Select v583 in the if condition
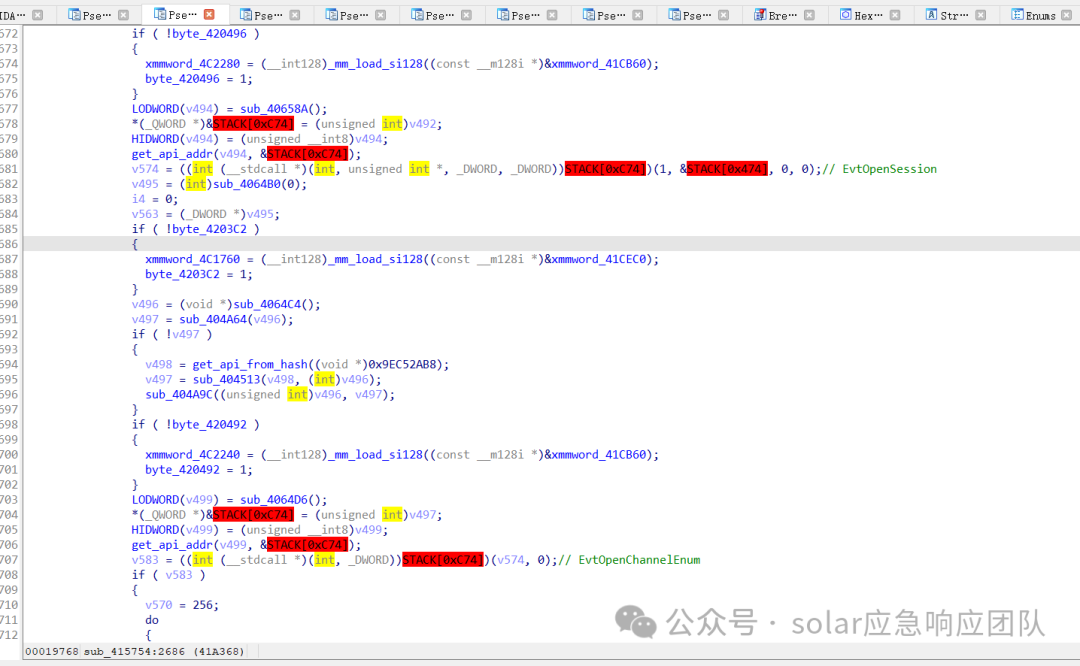Screen dimensions: 1080x666 pyautogui.click(x=179, y=574)
